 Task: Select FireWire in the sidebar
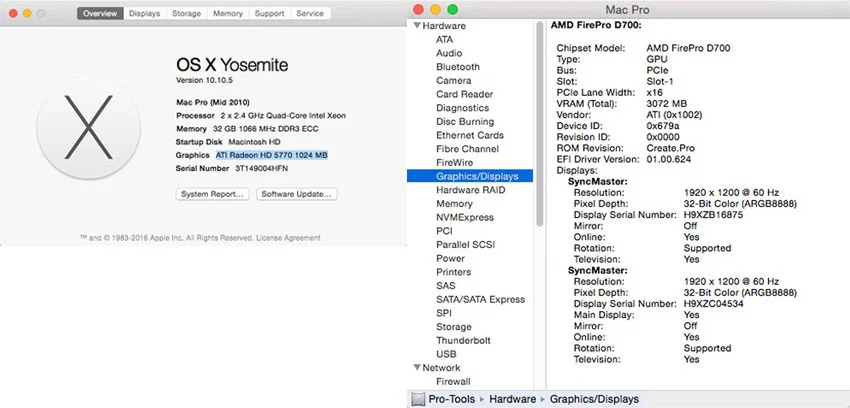[x=454, y=163]
